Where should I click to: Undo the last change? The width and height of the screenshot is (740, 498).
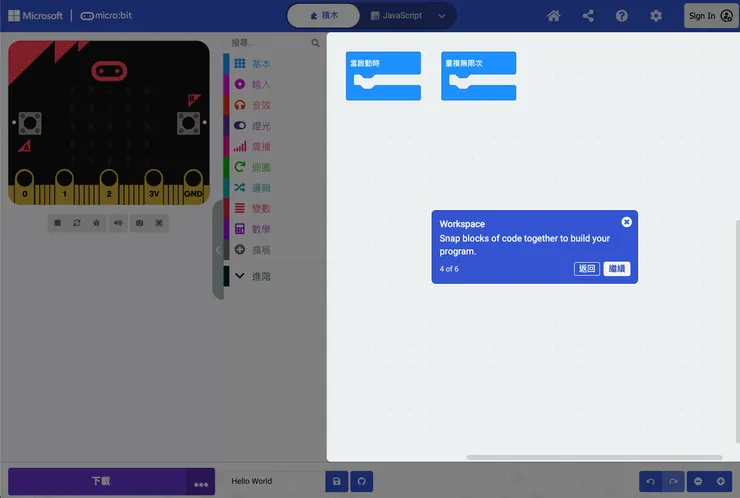click(x=650, y=481)
